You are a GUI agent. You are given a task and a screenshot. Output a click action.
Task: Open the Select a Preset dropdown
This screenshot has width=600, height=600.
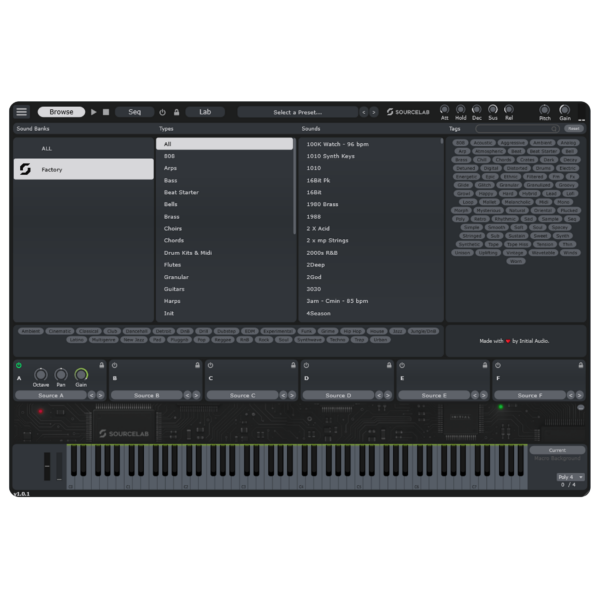[x=298, y=112]
